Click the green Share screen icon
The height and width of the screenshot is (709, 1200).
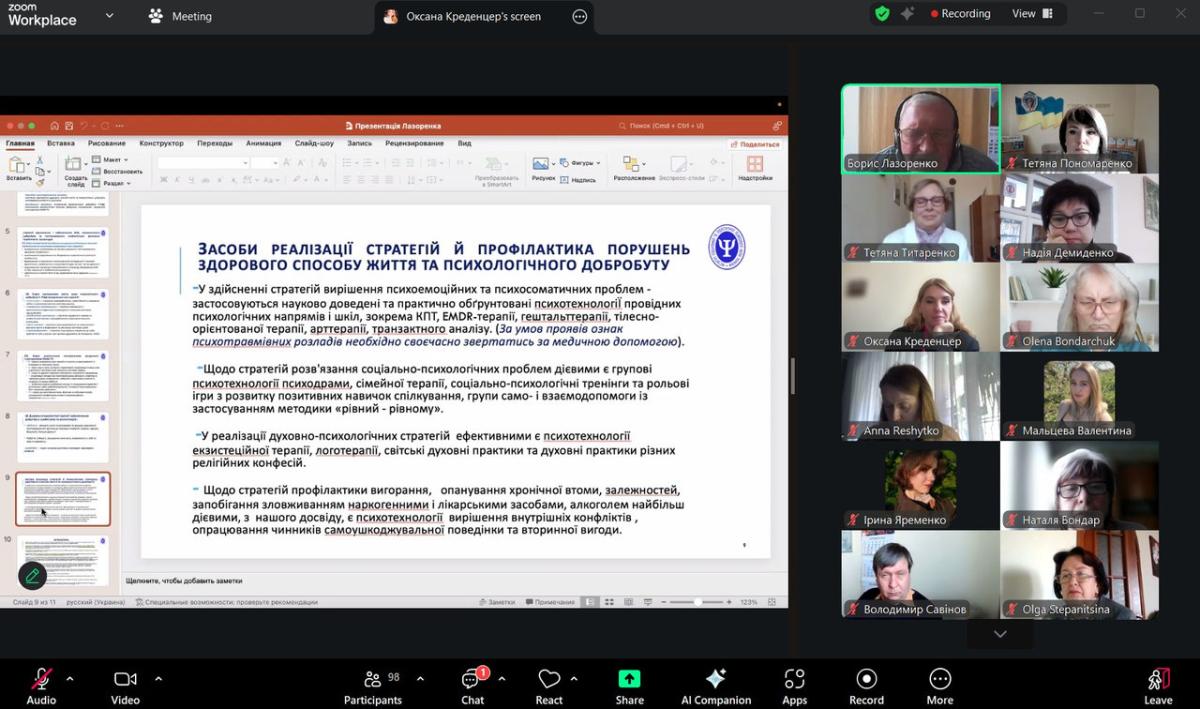point(629,680)
